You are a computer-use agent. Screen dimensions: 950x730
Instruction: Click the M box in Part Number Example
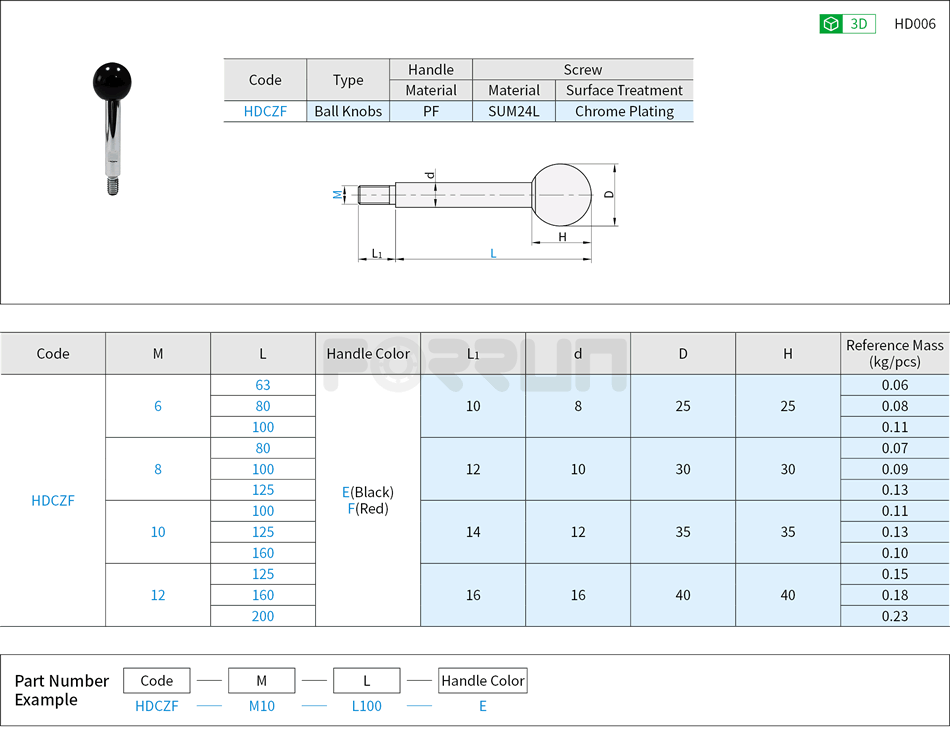[x=261, y=680]
